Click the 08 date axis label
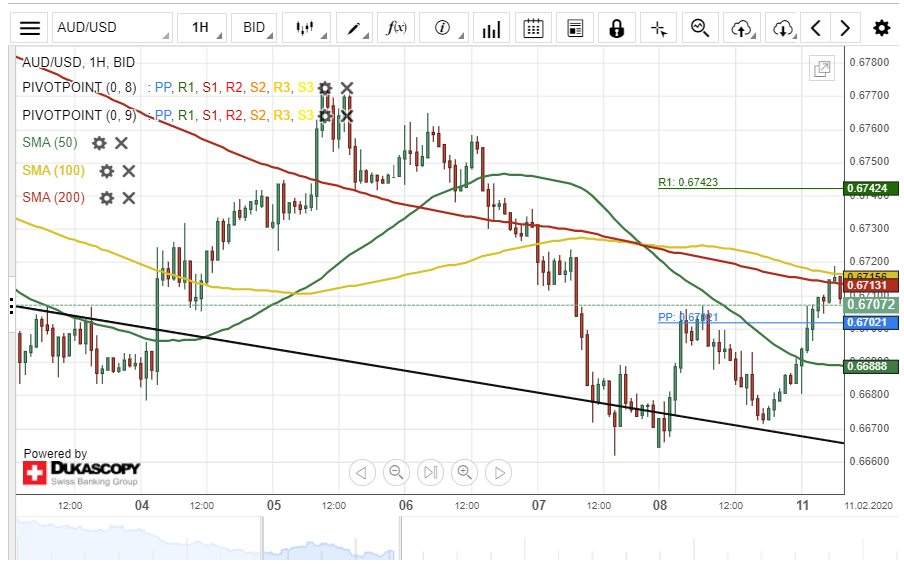The height and width of the screenshot is (568, 904). coord(660,506)
